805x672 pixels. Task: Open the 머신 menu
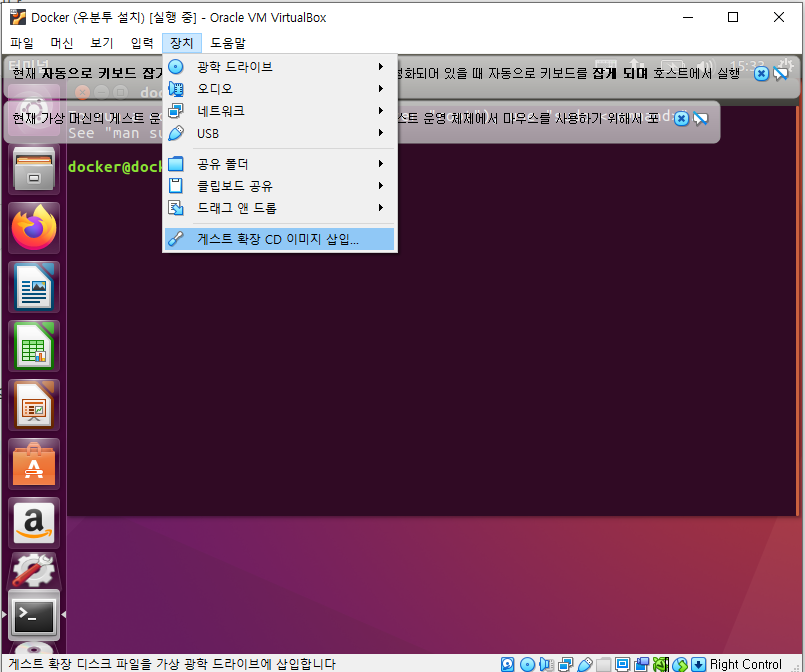click(62, 43)
